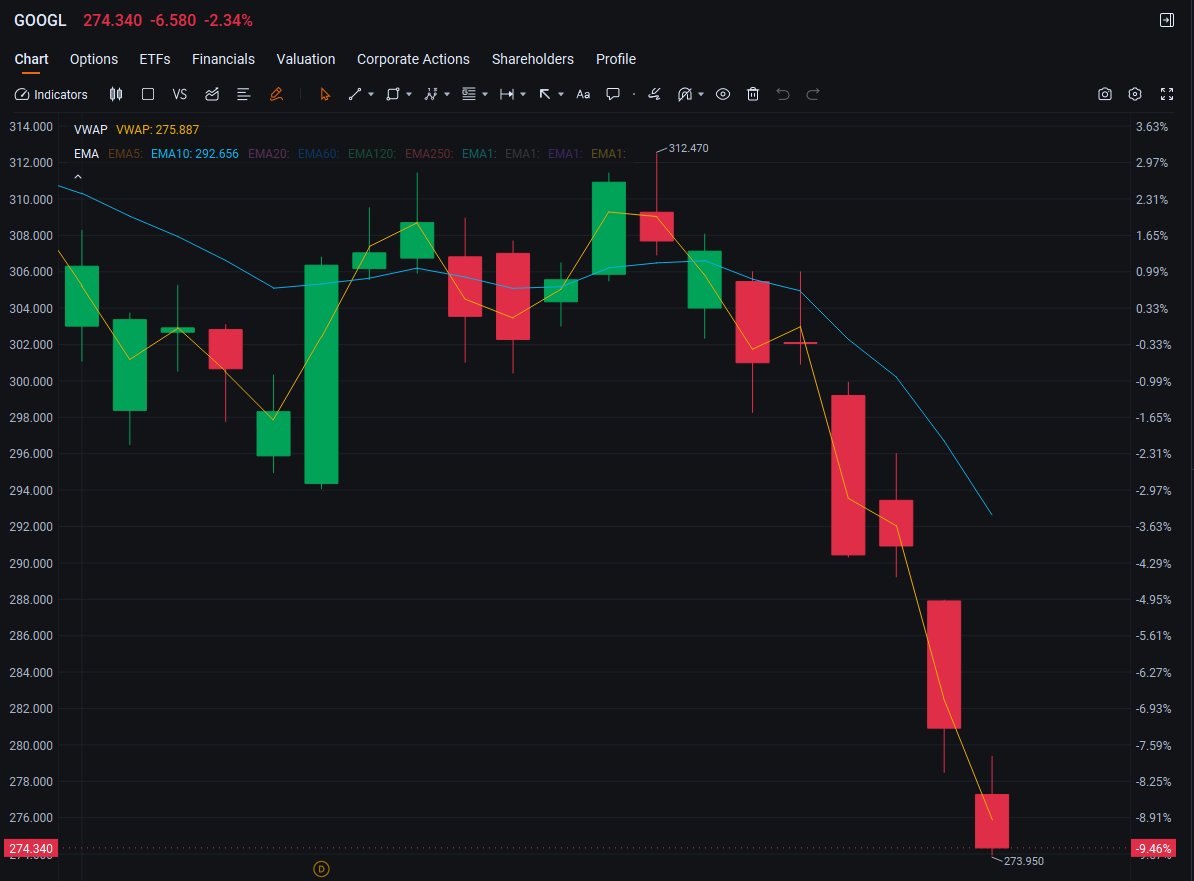Image resolution: width=1194 pixels, height=881 pixels.
Task: Toggle the EMA10: 292.656 line
Action: [x=195, y=154]
